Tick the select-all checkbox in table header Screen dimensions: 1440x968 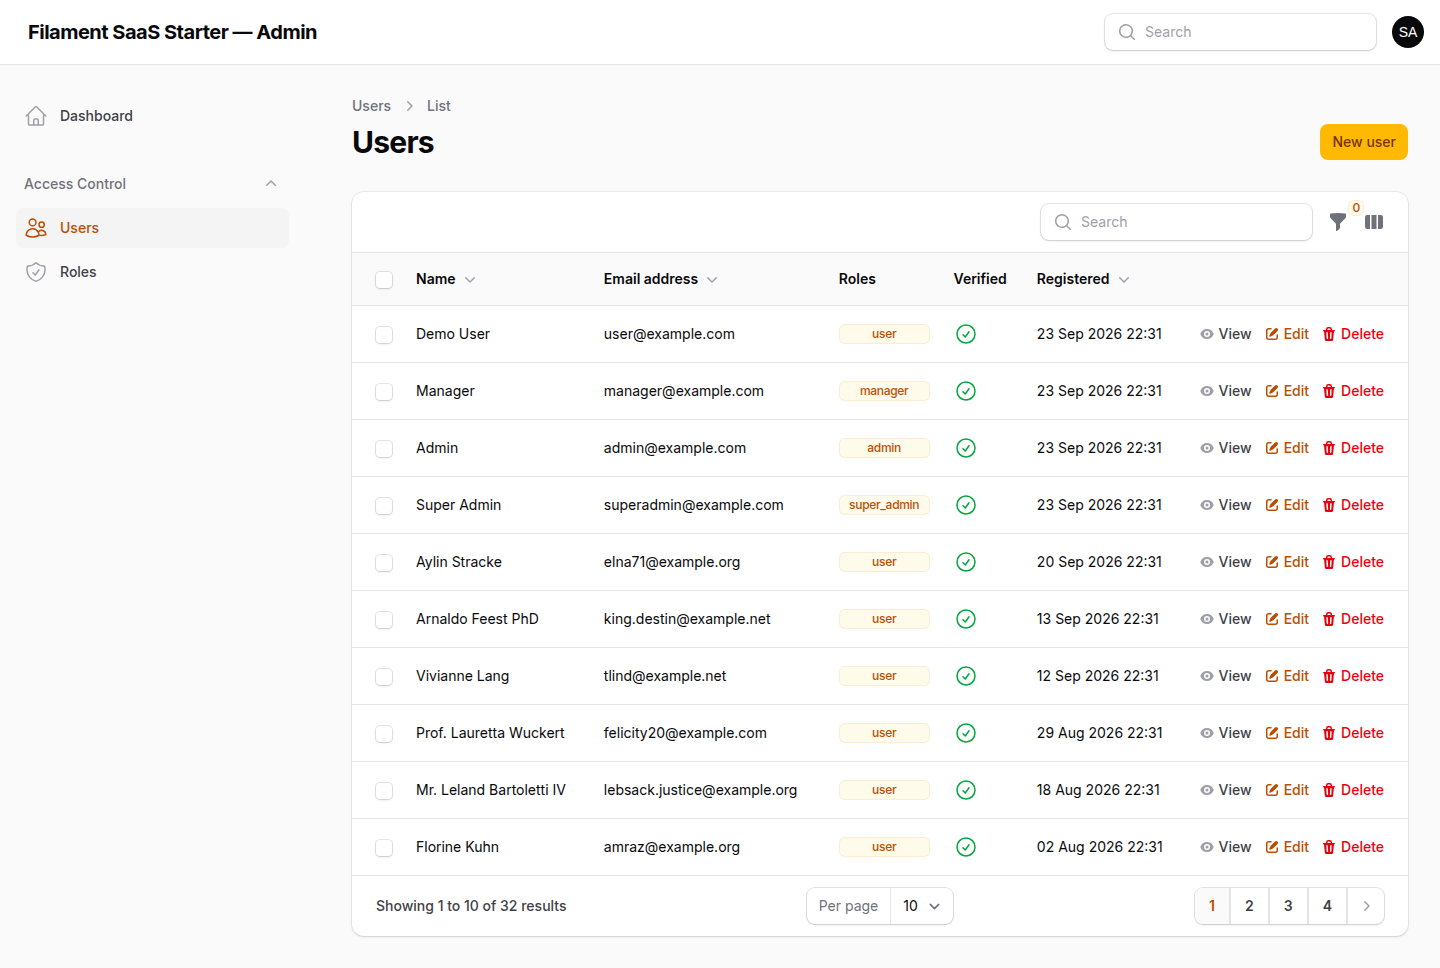click(x=384, y=280)
